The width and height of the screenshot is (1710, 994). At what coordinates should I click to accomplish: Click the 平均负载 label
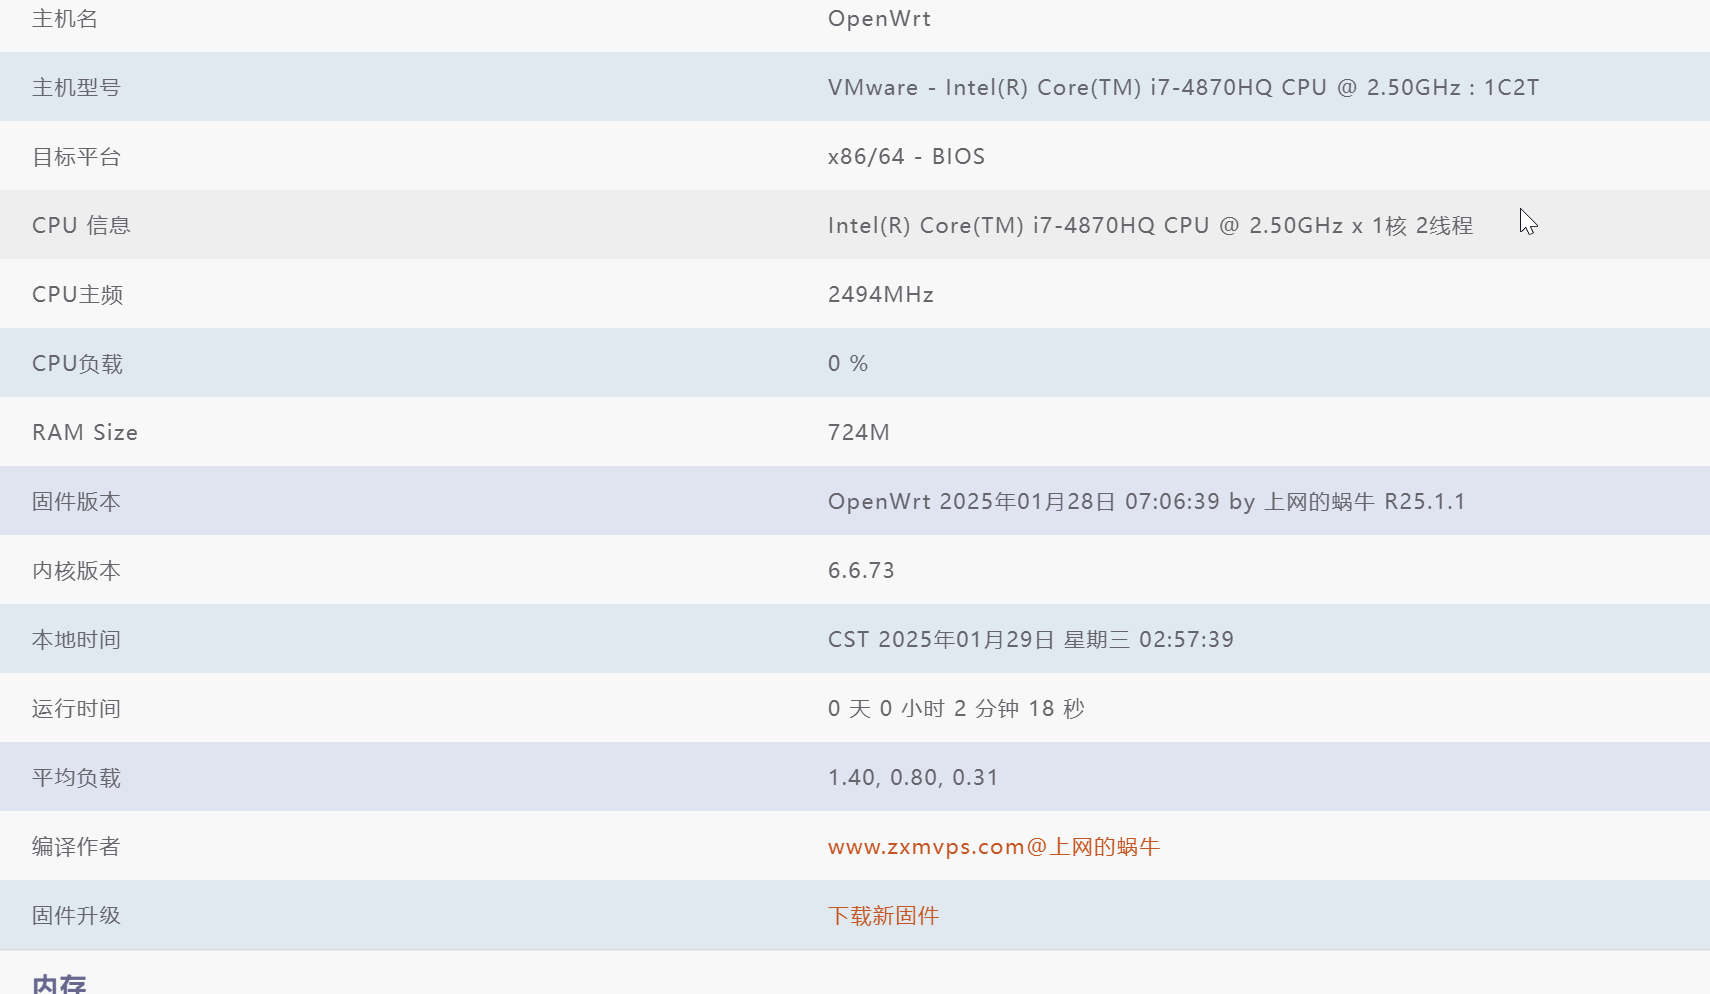76,778
